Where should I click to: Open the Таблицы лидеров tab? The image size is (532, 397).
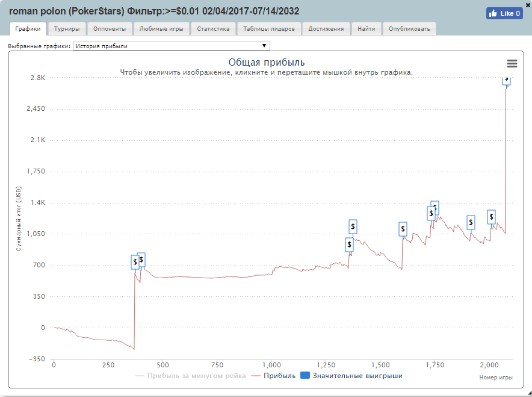269,29
